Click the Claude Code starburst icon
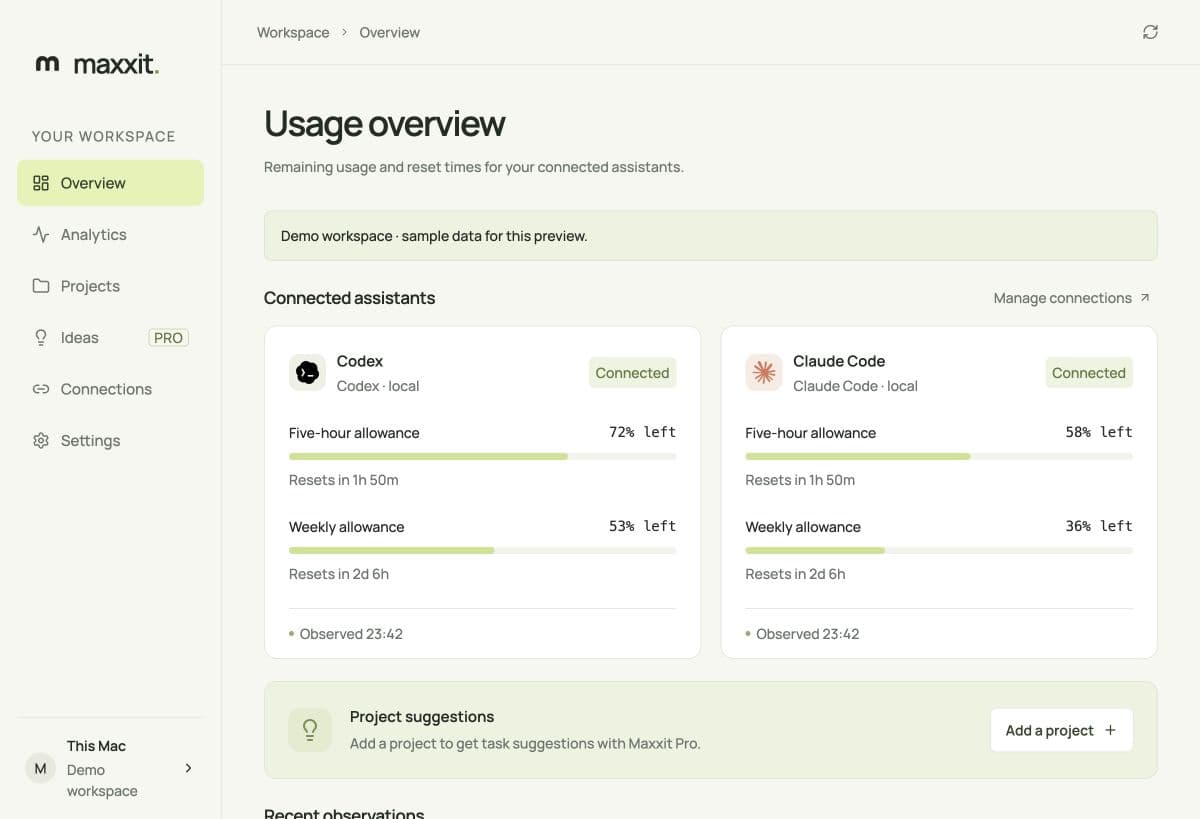Screen dimensions: 1200x819 click(764, 373)
